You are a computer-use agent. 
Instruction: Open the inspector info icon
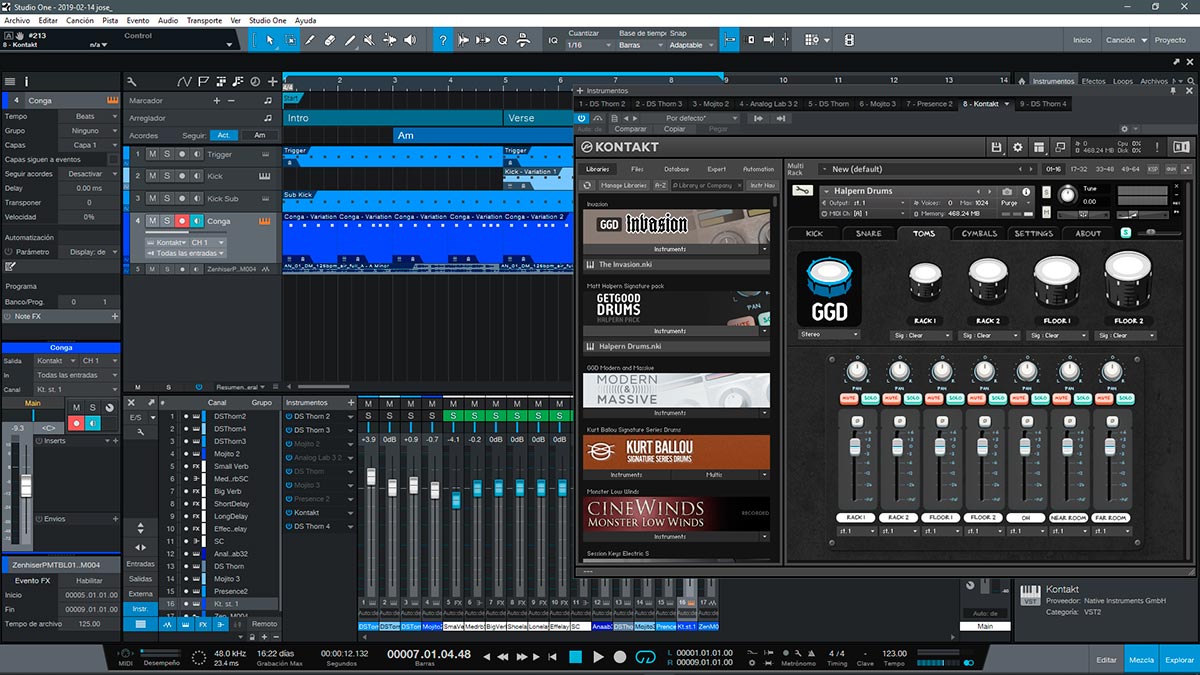tap(27, 81)
